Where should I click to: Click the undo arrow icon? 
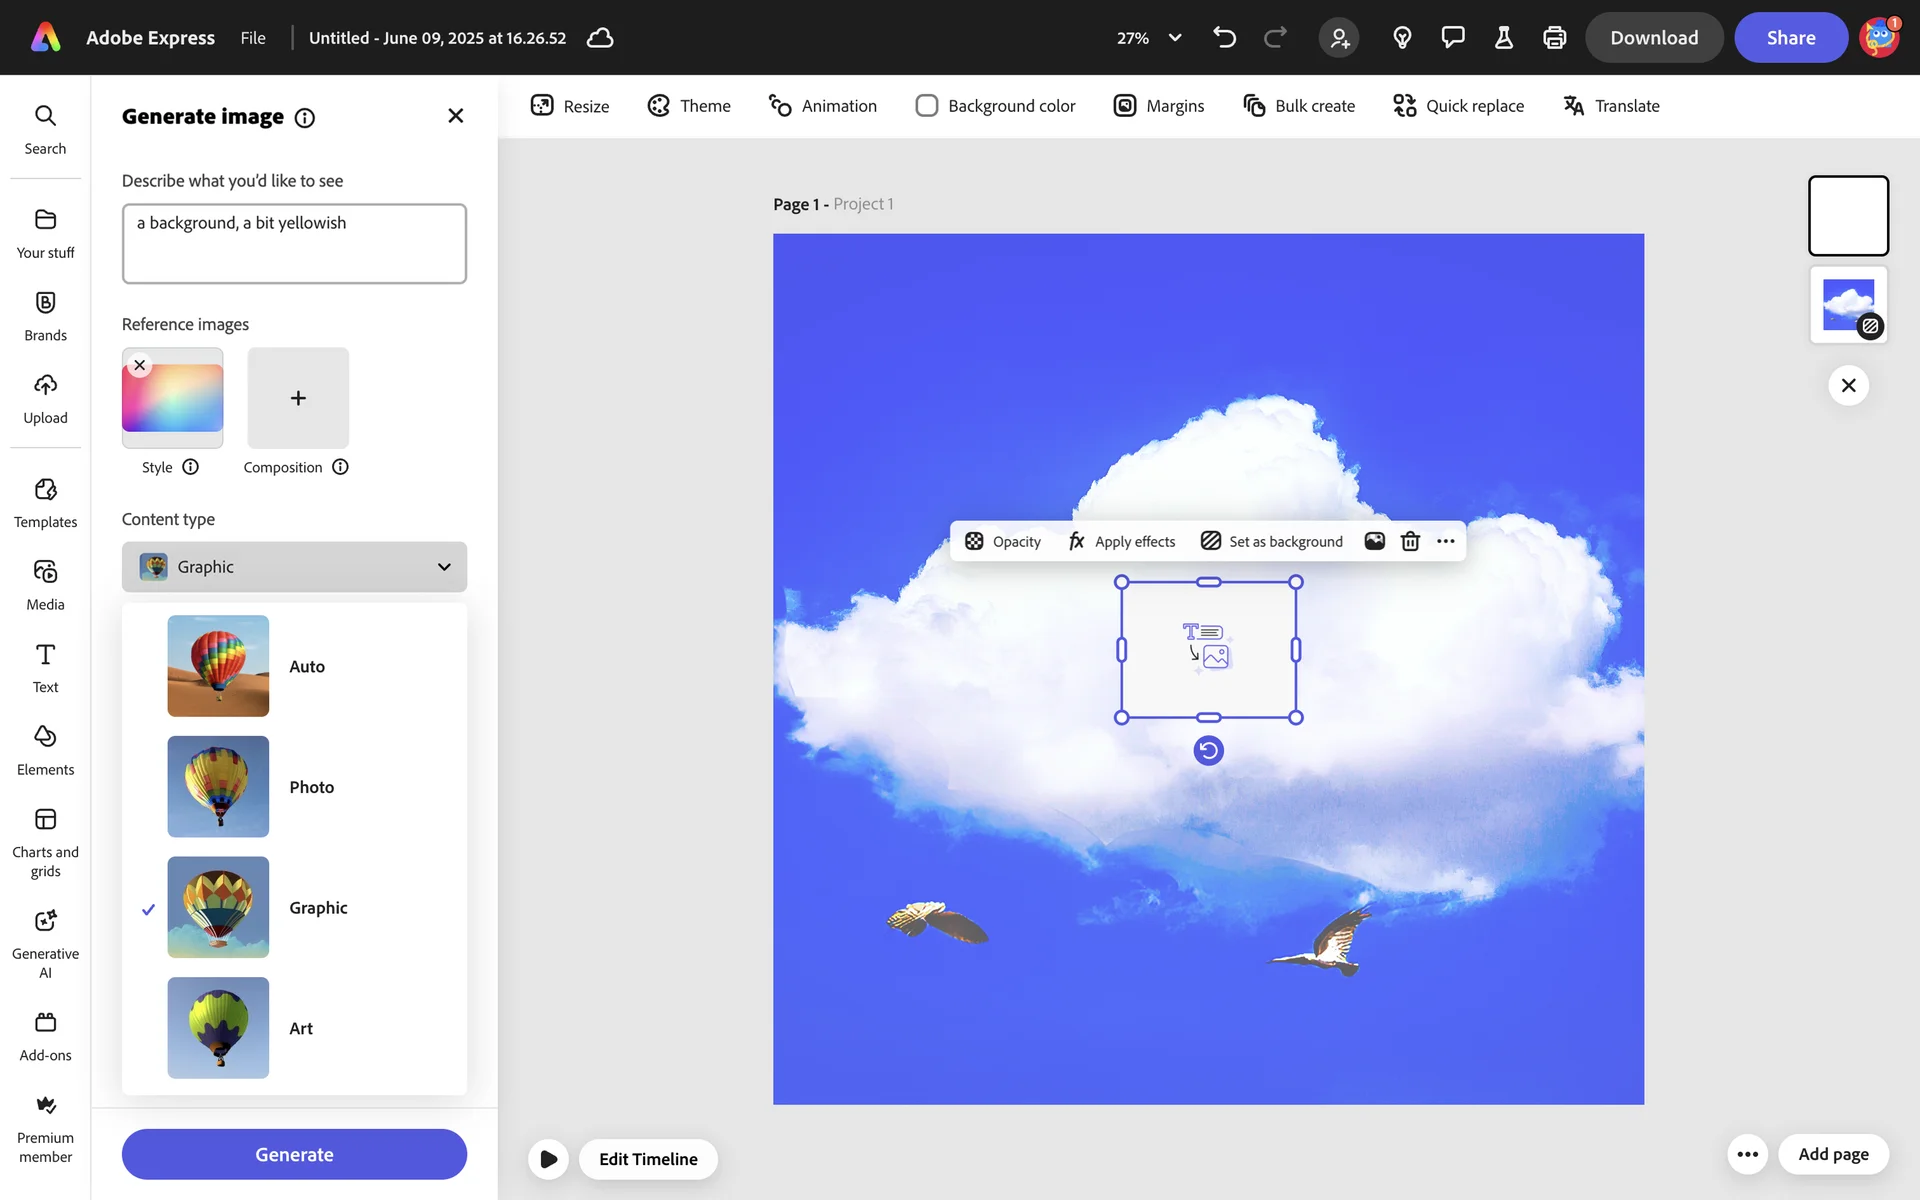coord(1224,38)
